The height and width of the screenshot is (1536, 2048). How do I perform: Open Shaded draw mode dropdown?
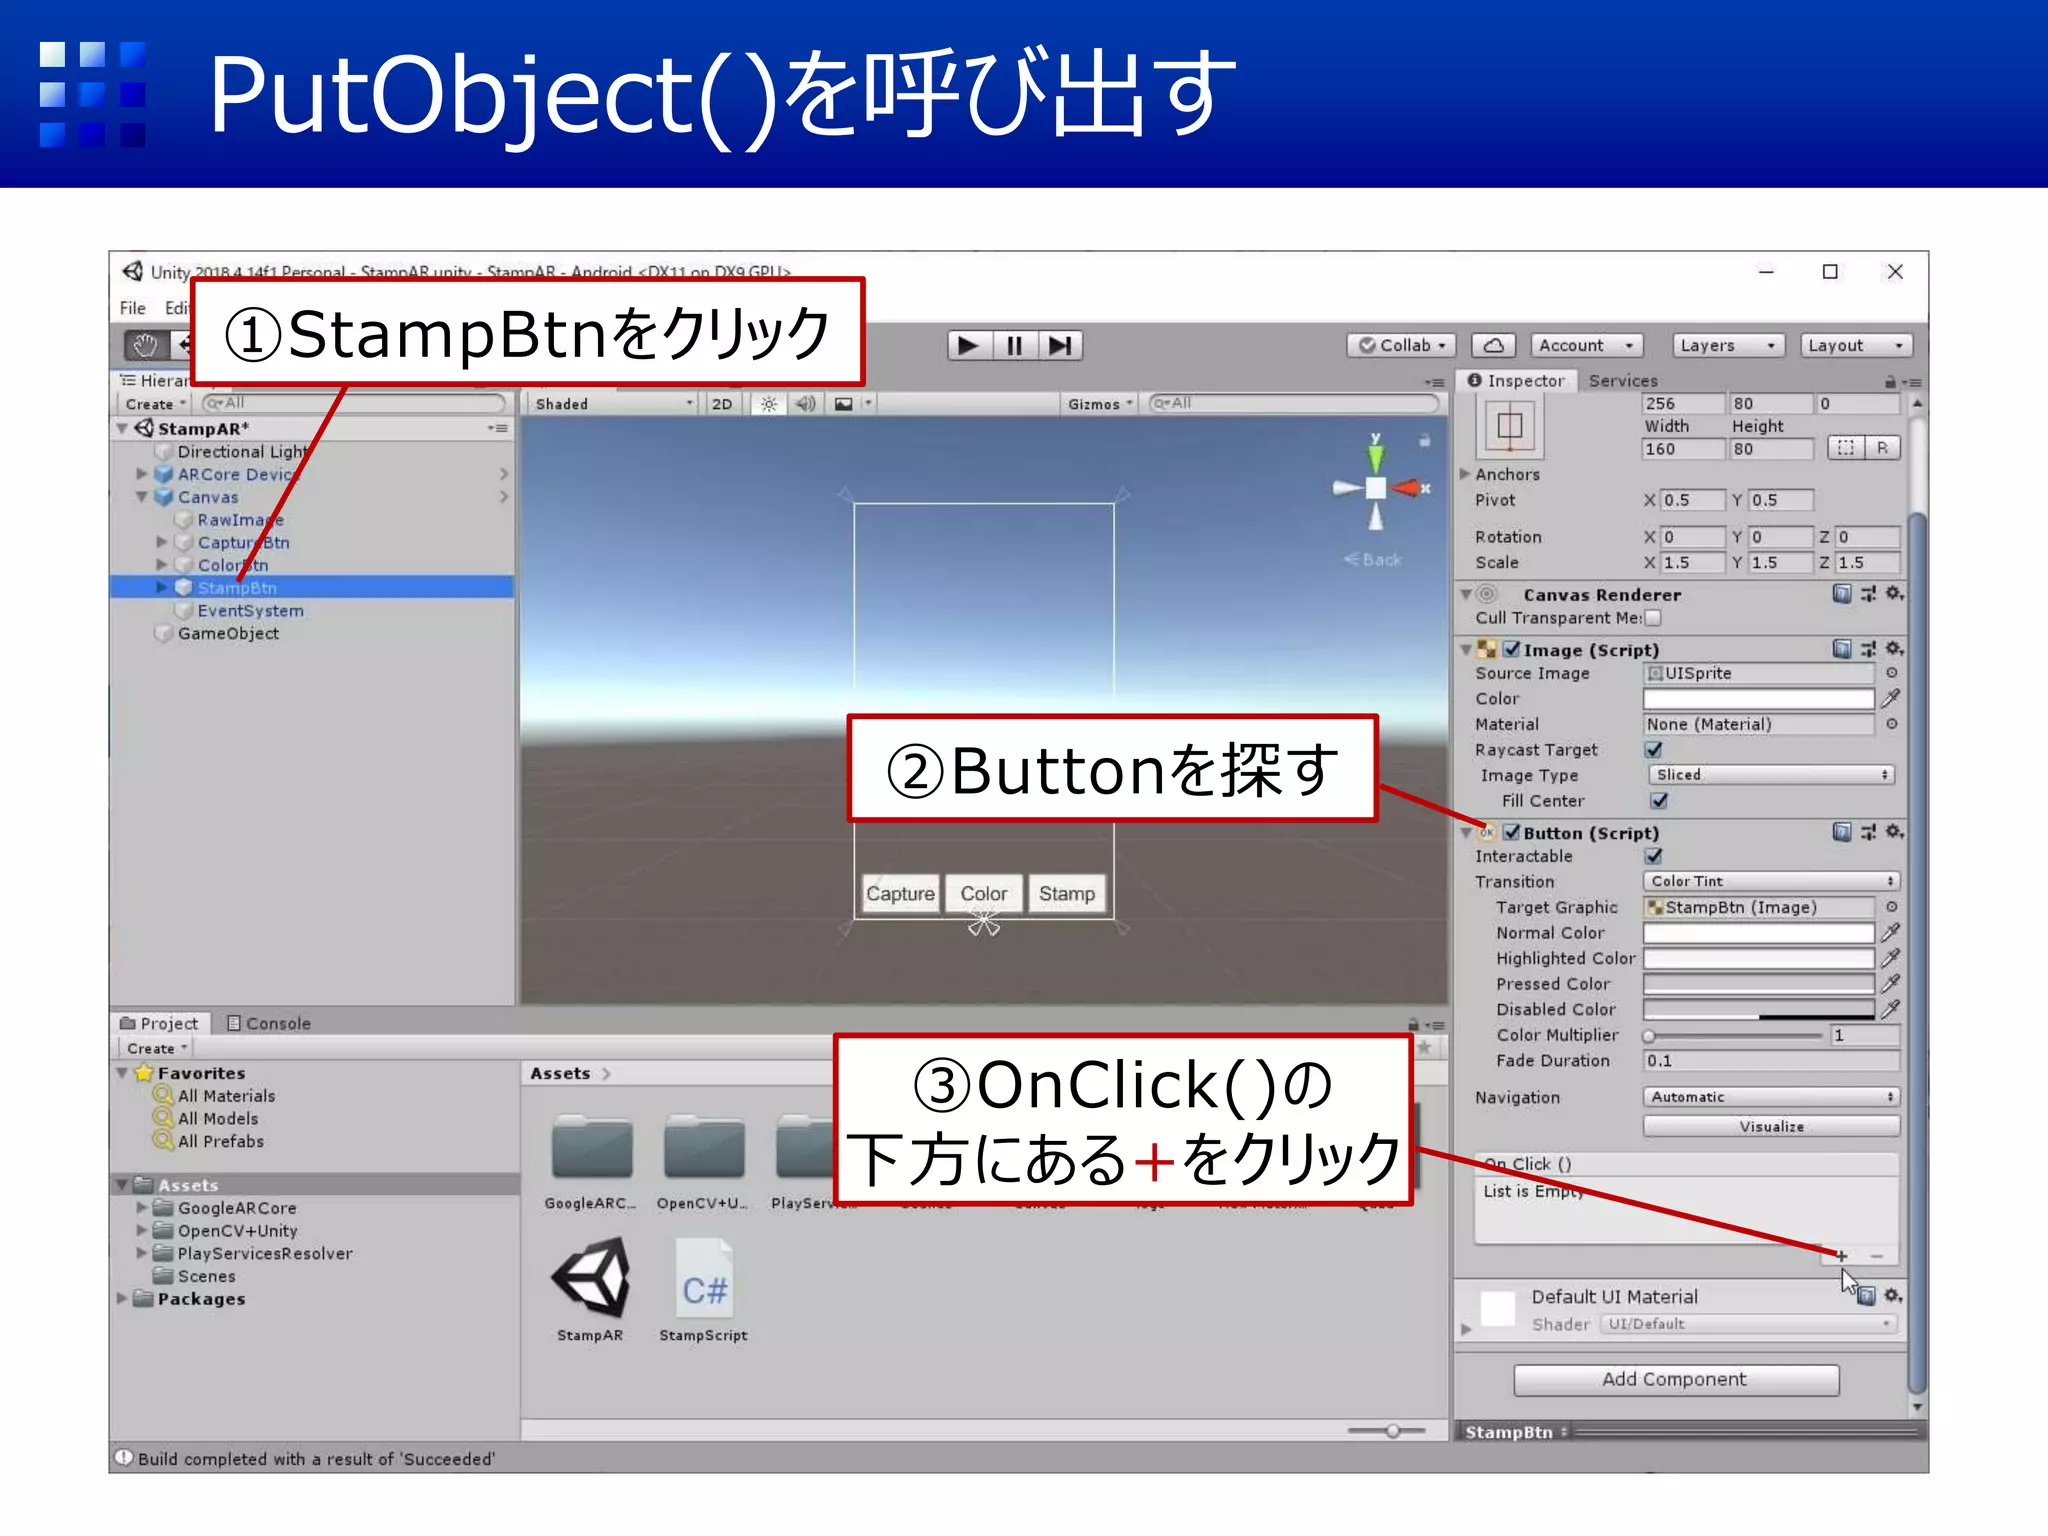point(613,404)
